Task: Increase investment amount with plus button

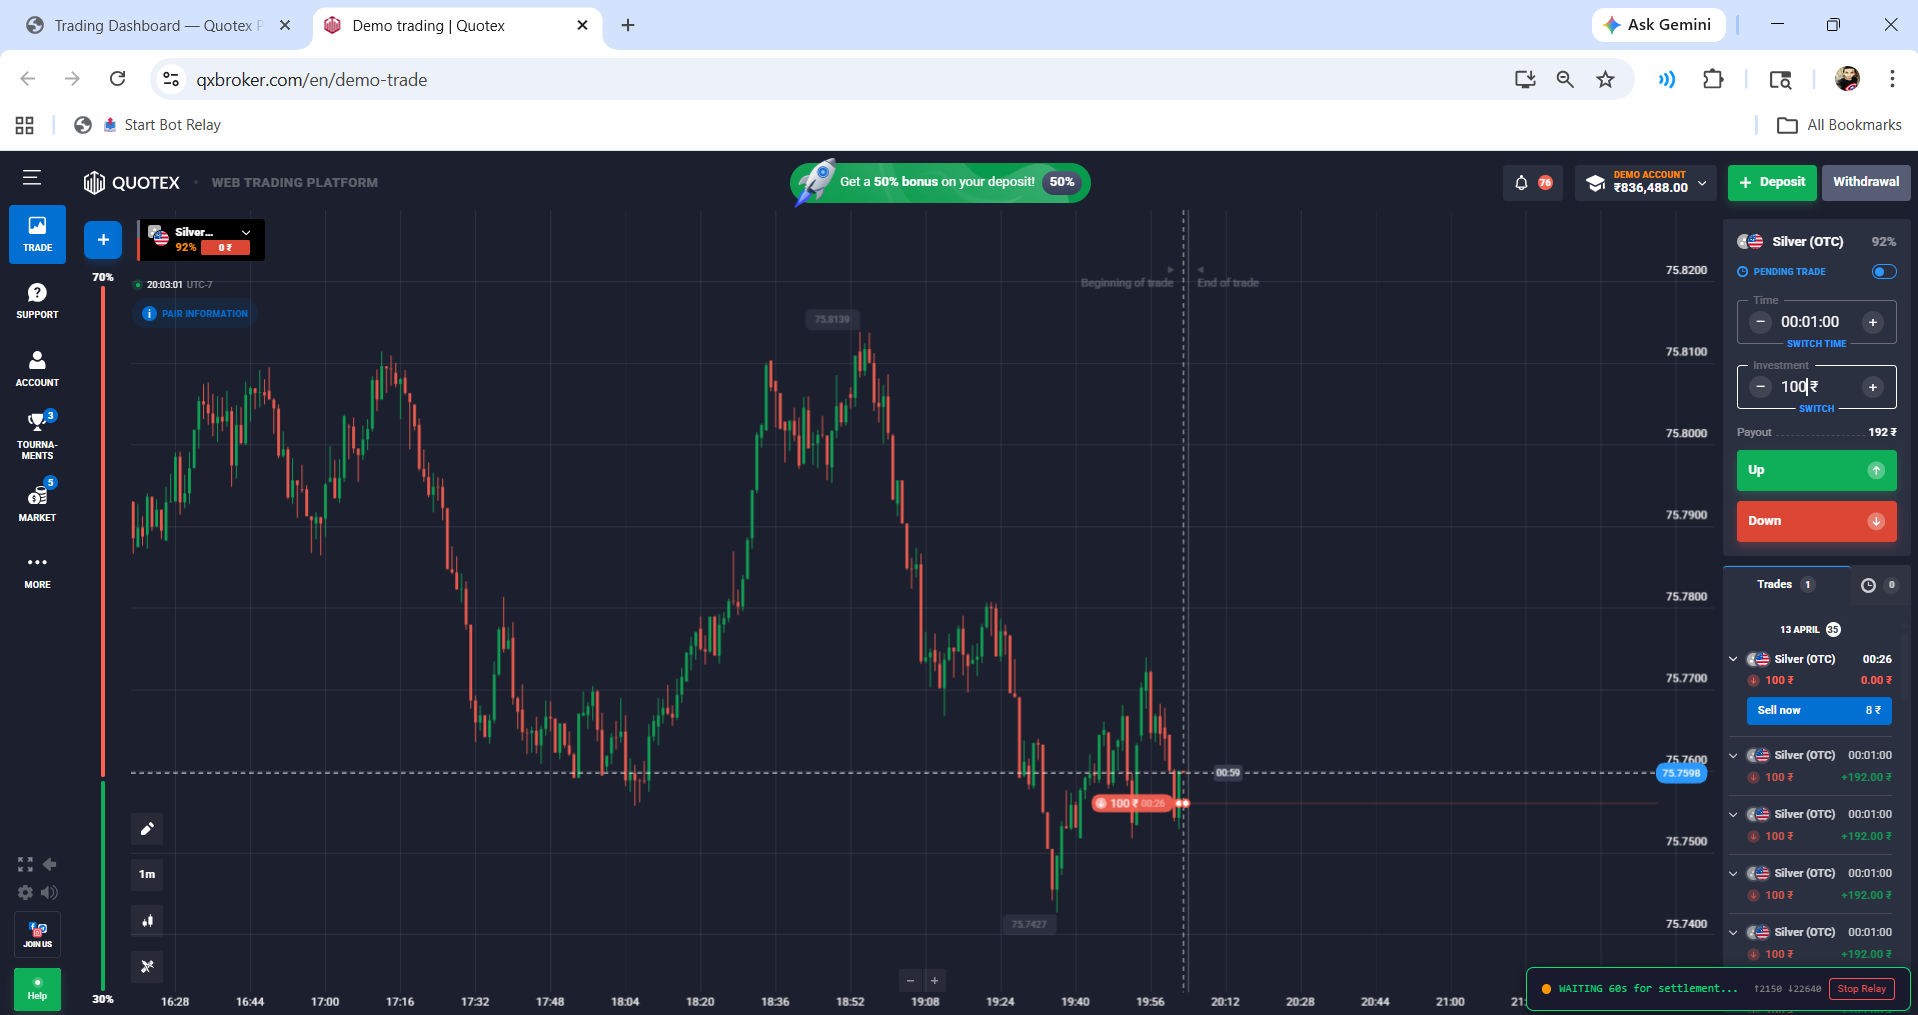Action: [x=1873, y=387]
